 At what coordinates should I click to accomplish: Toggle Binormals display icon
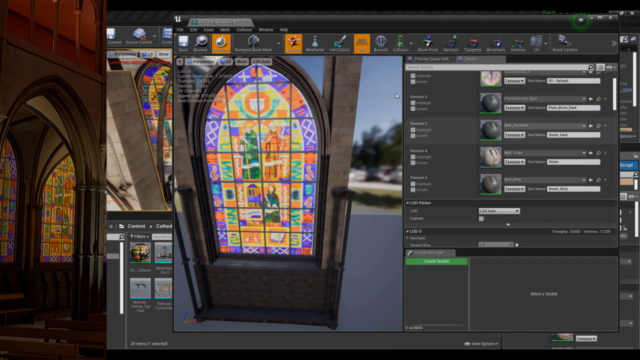496,43
